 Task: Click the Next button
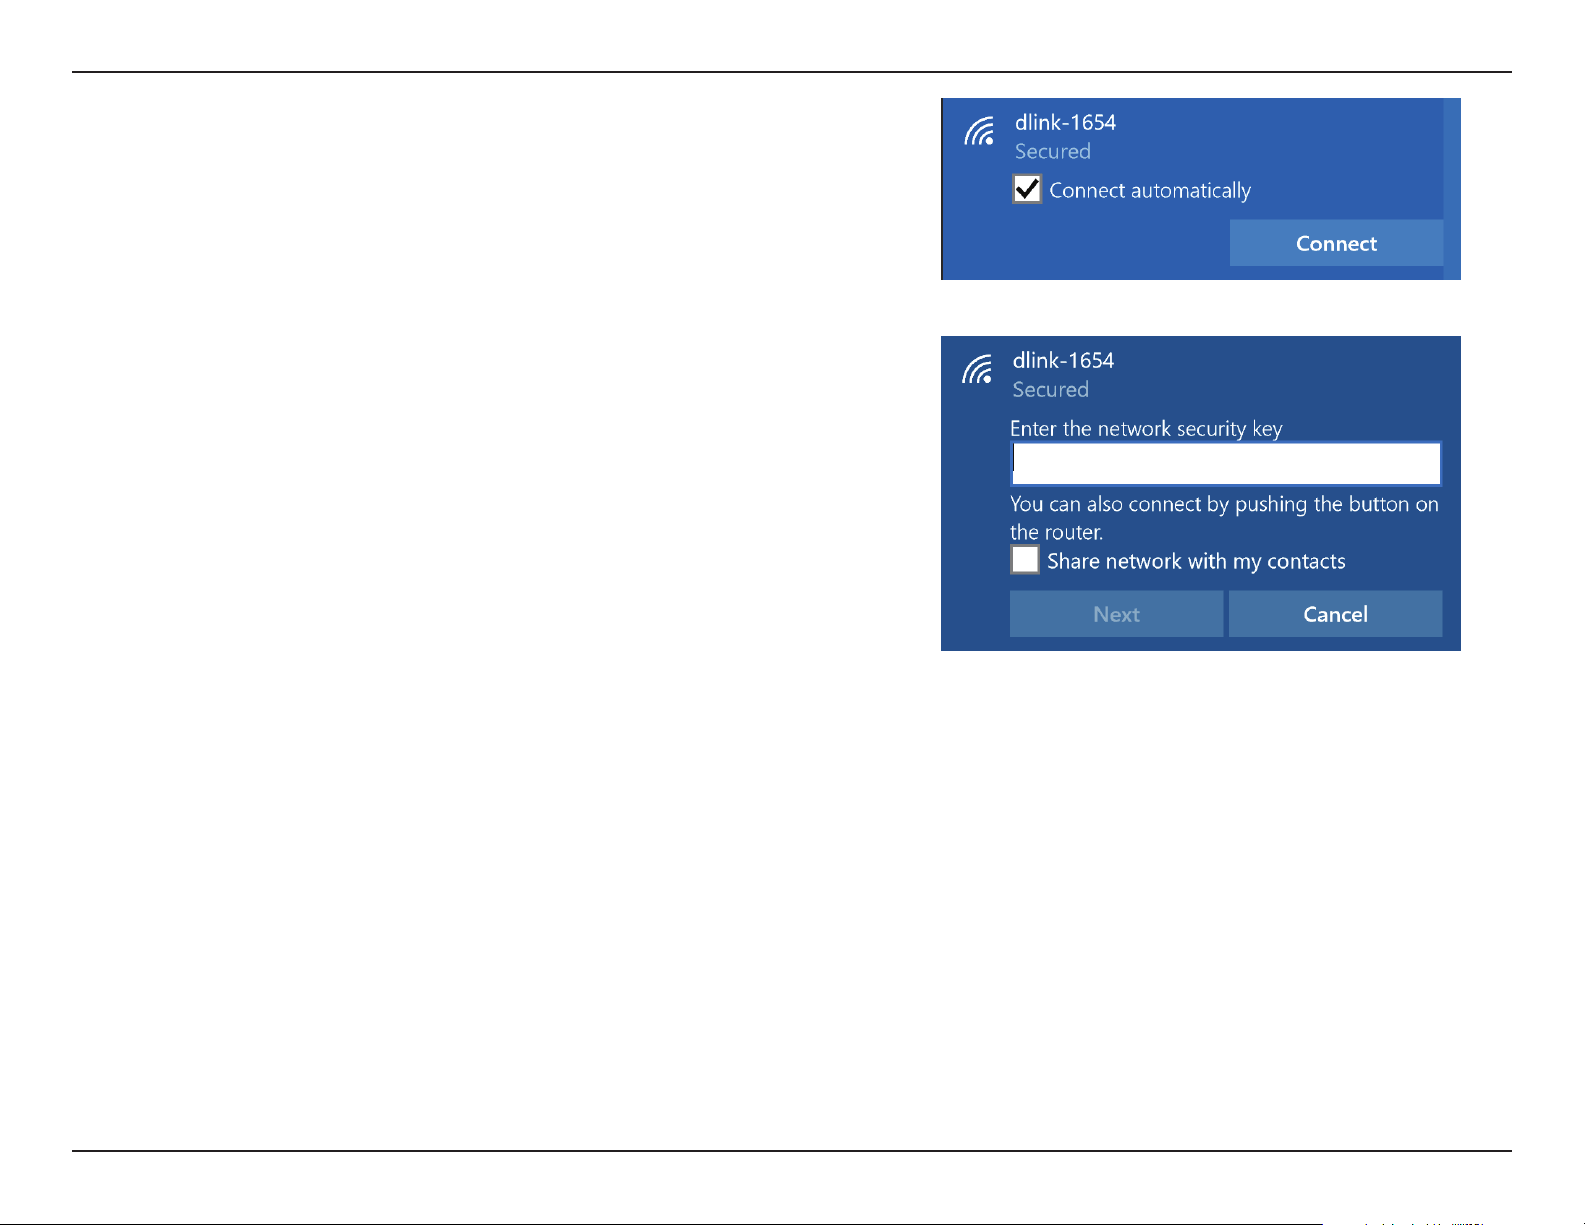coord(1116,614)
